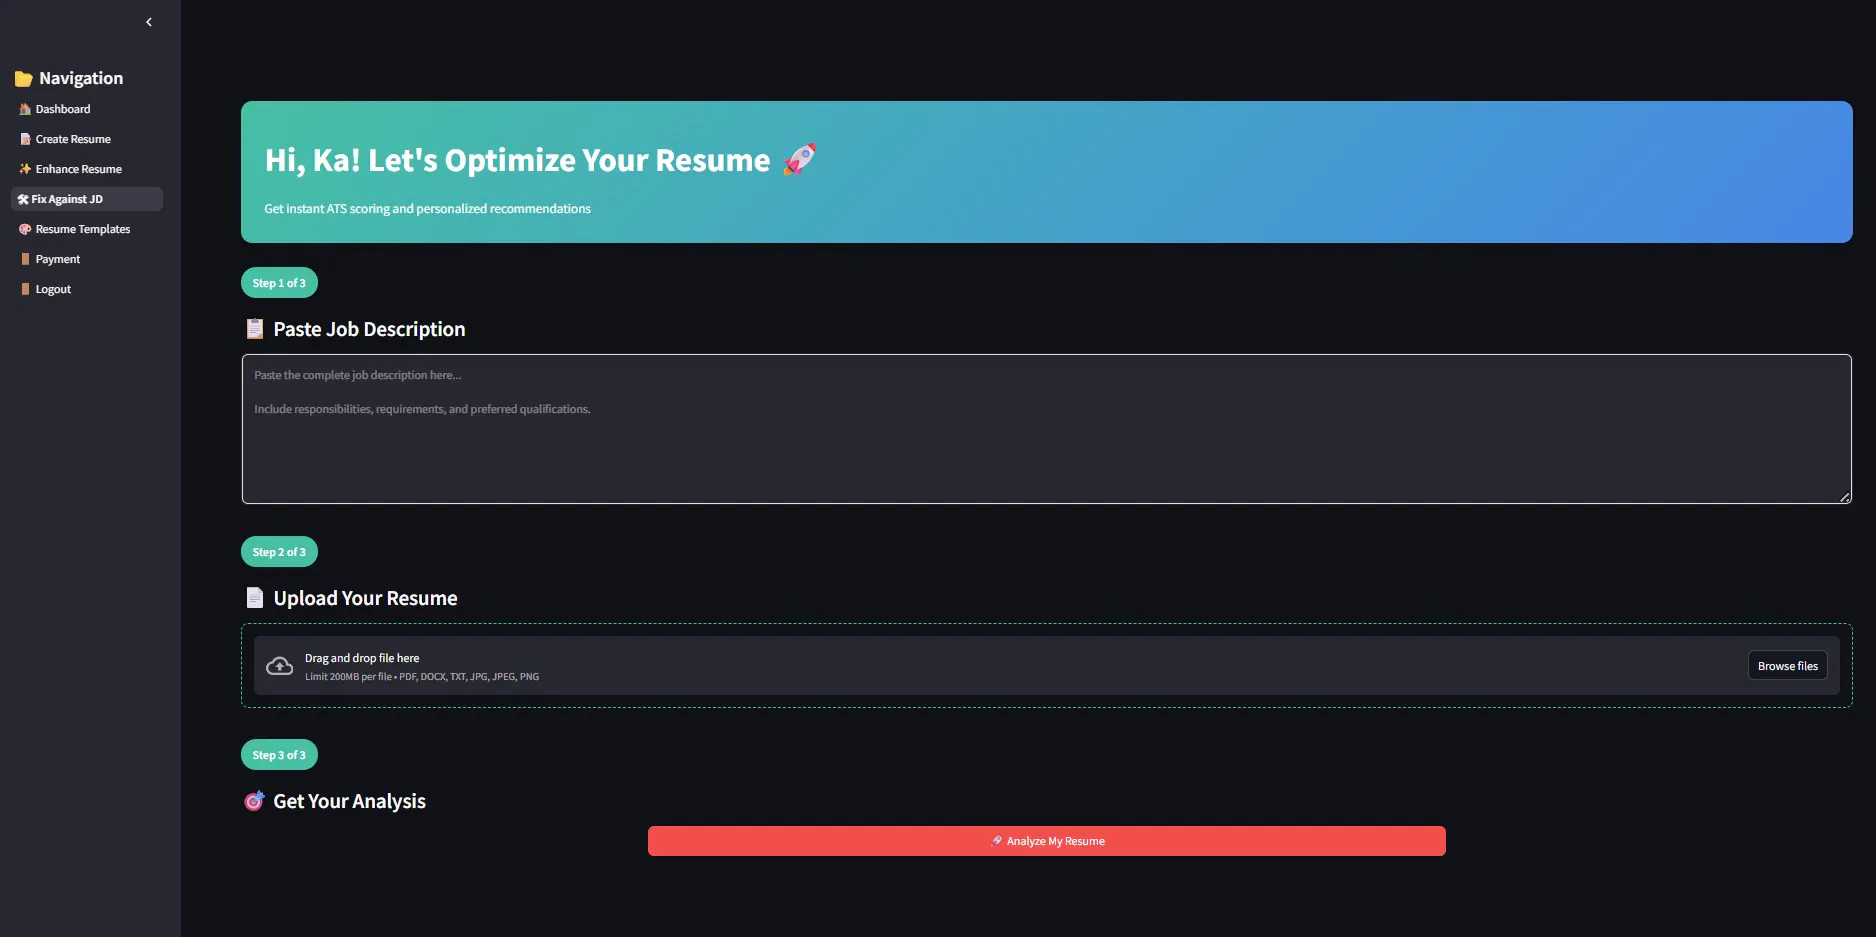Click the Upload Your Resume heading
The height and width of the screenshot is (937, 1876).
pyautogui.click(x=365, y=598)
